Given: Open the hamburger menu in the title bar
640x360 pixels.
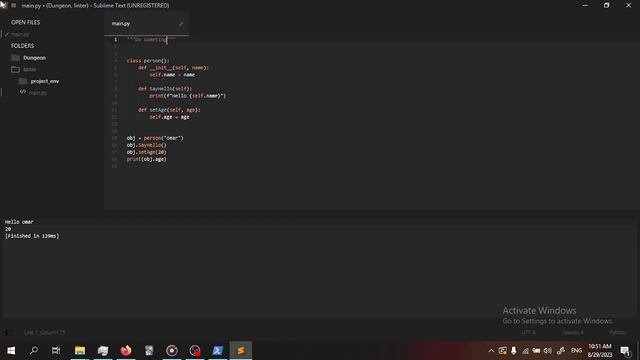Looking at the screenshot, I should point(13,5).
